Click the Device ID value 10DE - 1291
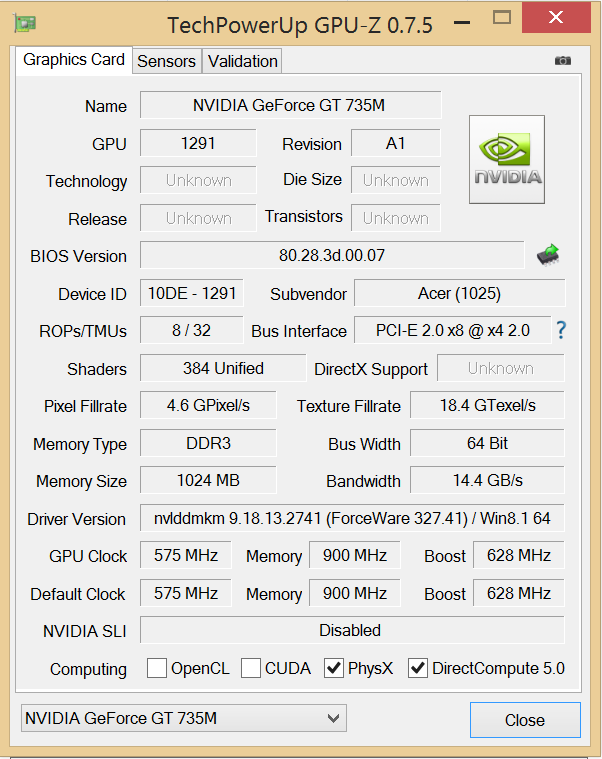Image resolution: width=602 pixels, height=759 pixels. [192, 293]
